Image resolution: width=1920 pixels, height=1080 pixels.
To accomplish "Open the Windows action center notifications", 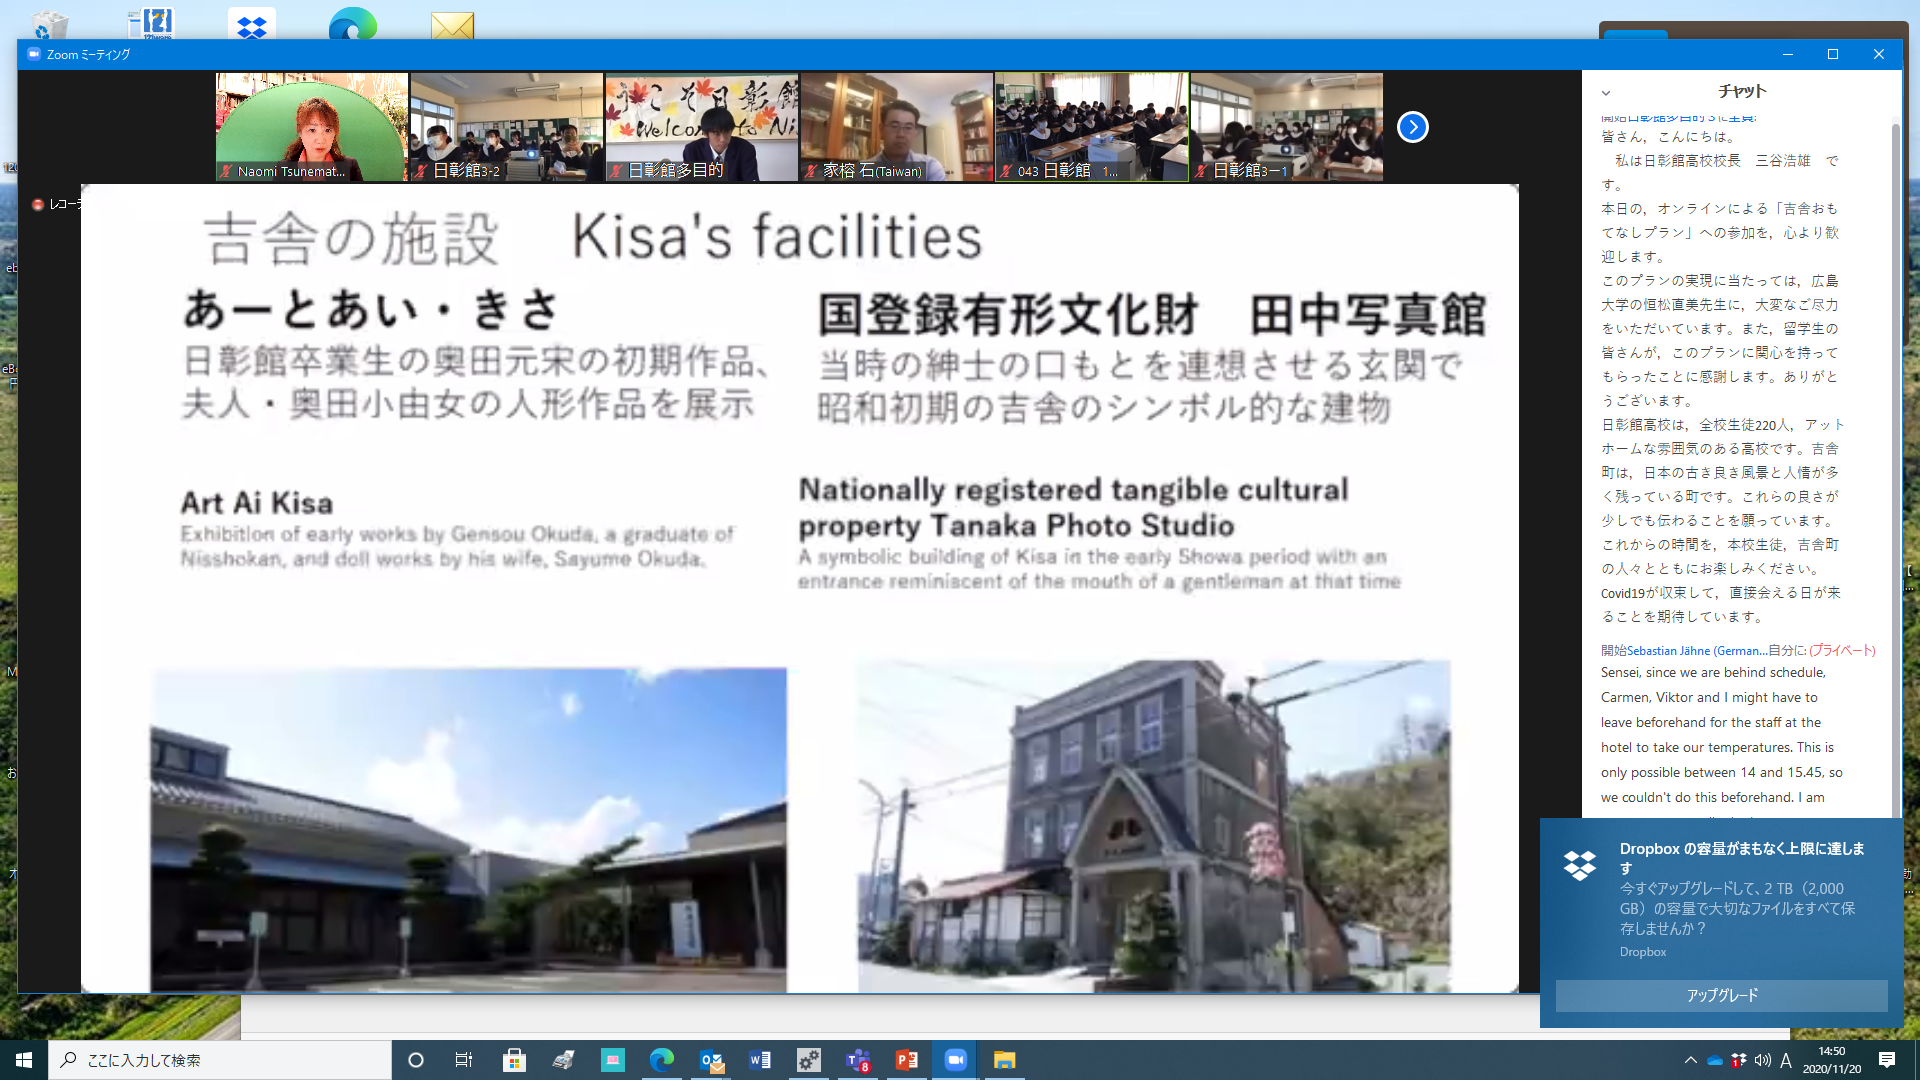I will [1887, 1060].
